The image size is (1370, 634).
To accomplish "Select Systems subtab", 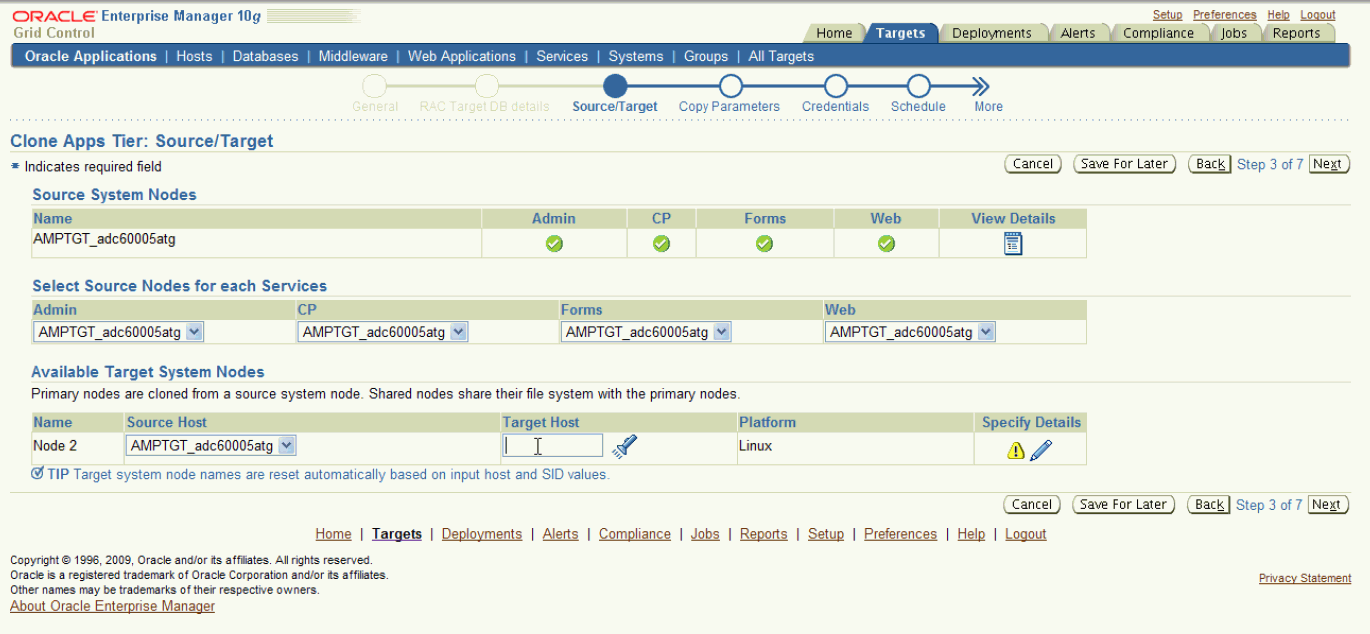I will coord(636,56).
